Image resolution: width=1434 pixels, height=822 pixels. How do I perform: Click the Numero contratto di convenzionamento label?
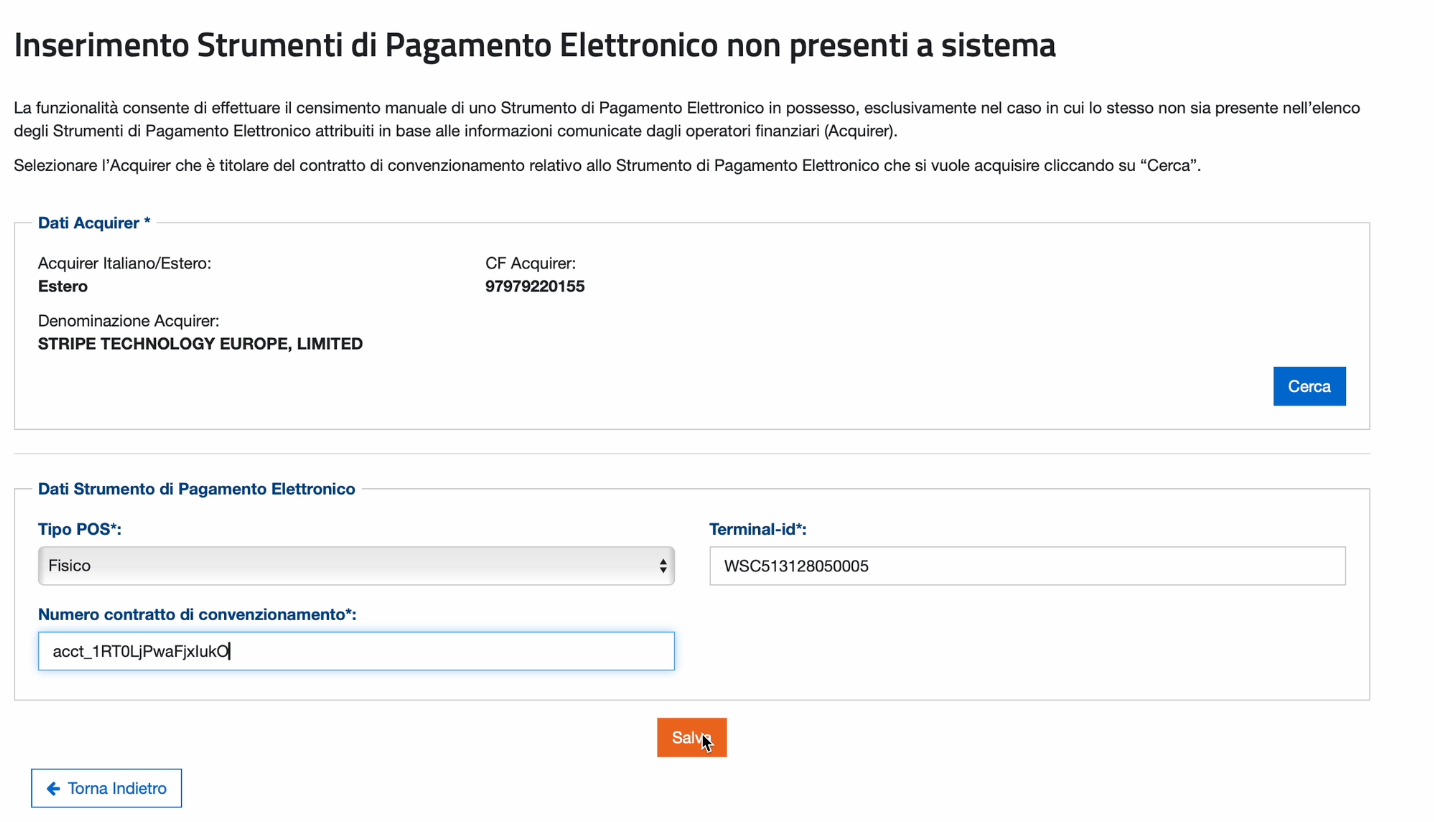tap(197, 614)
